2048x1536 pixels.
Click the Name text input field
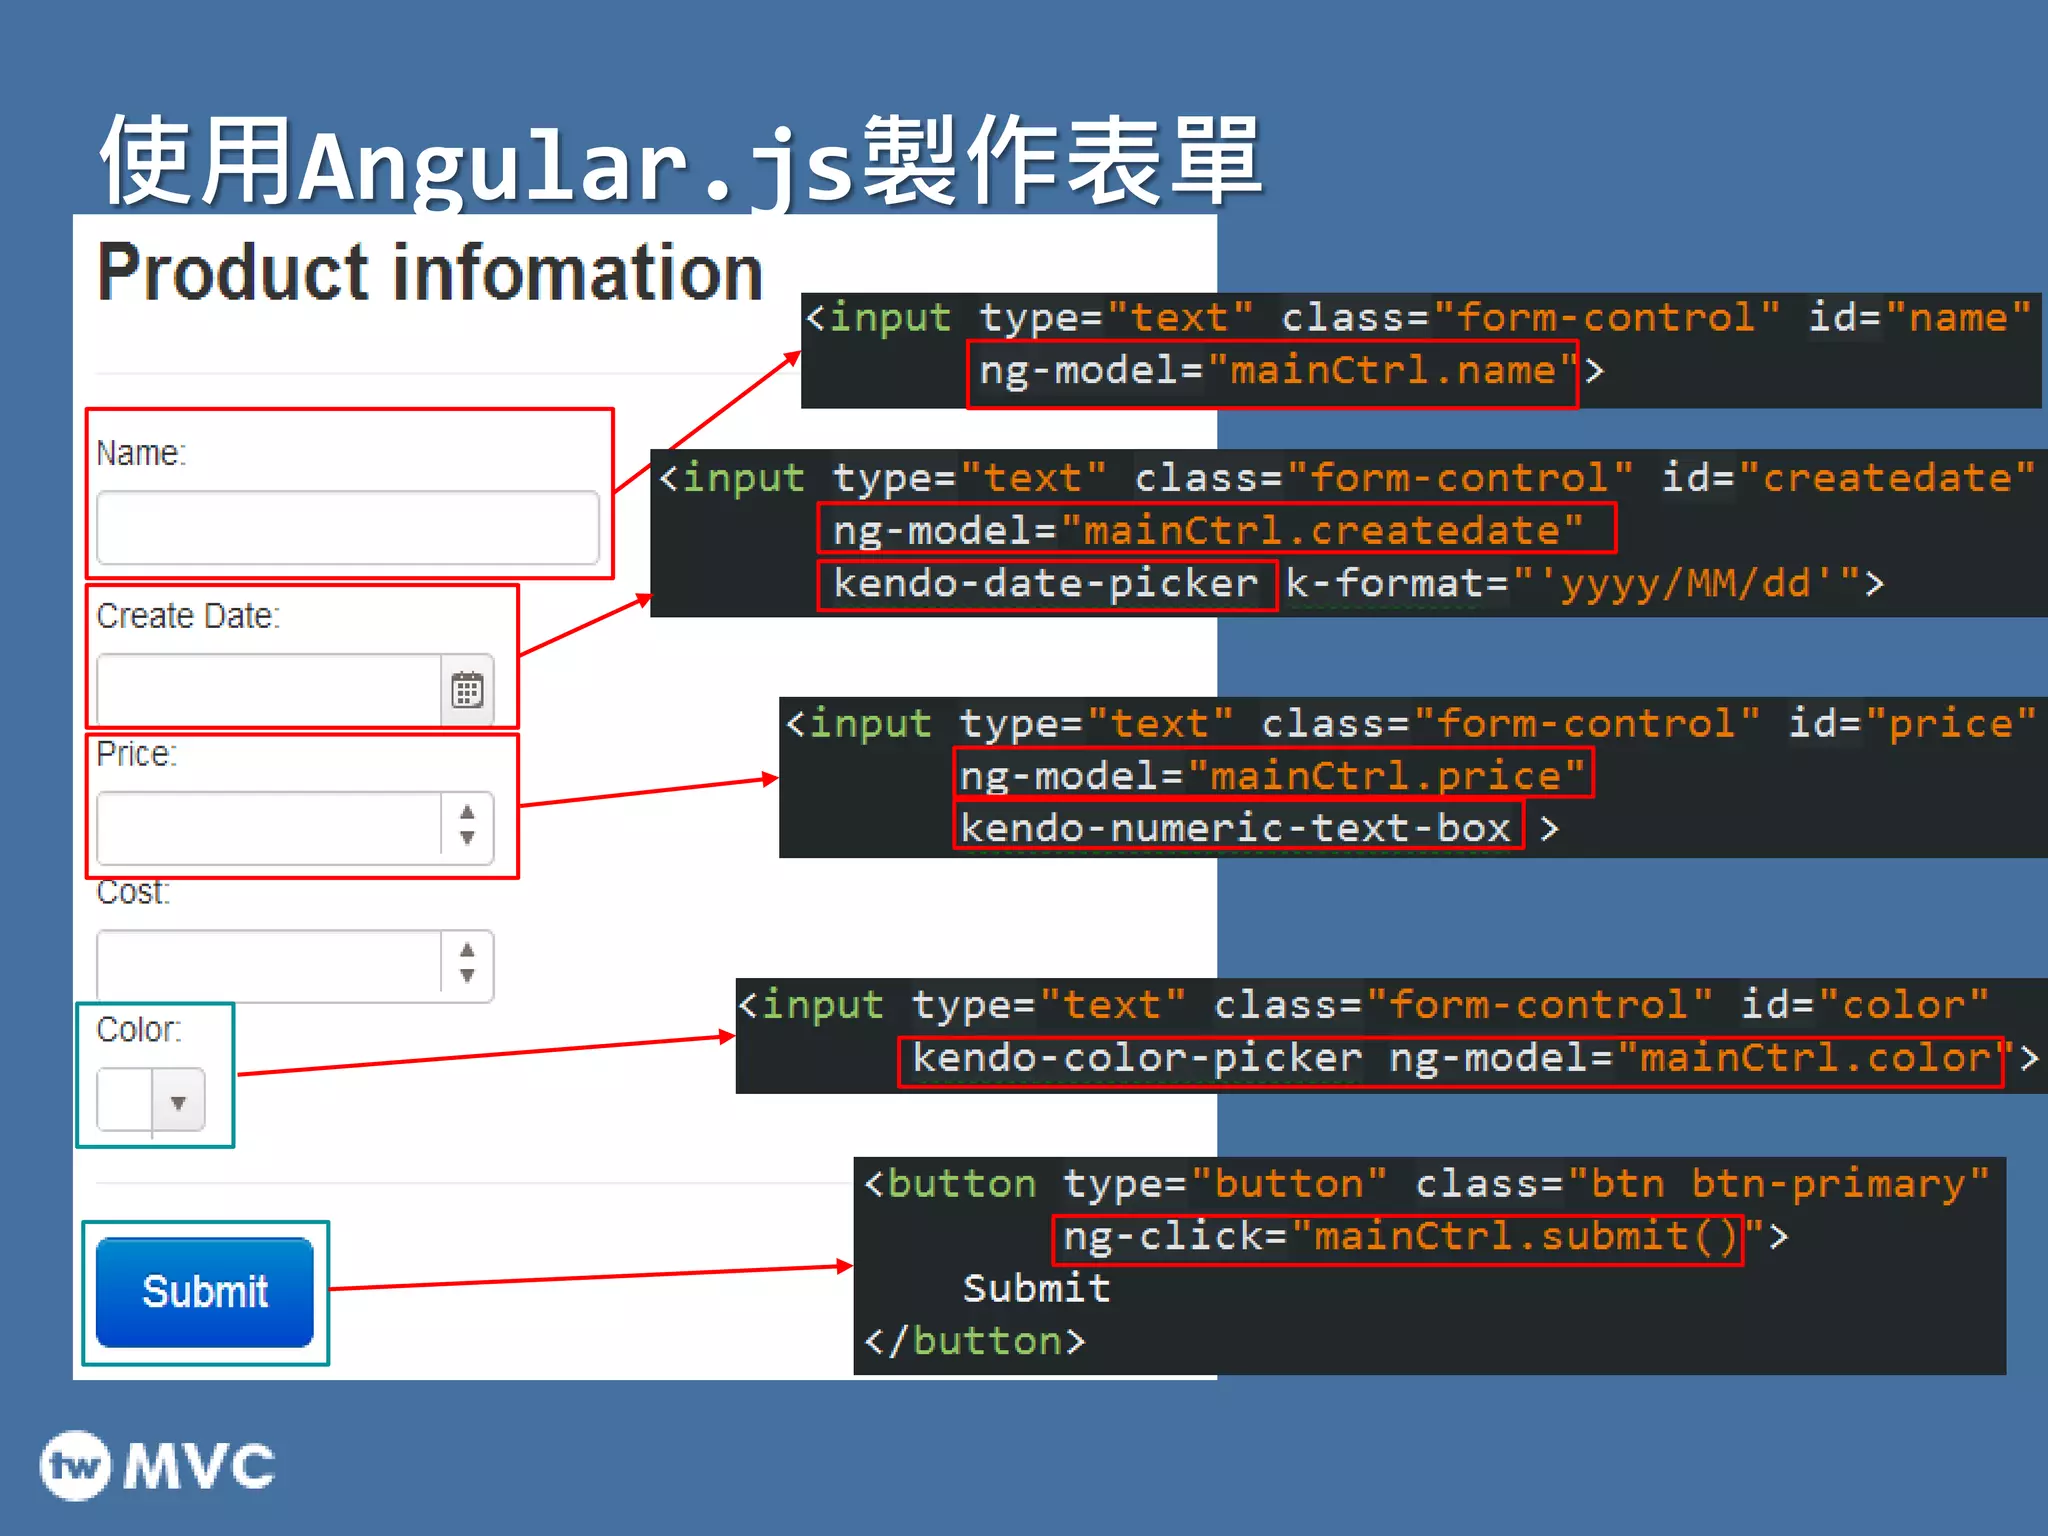click(347, 527)
